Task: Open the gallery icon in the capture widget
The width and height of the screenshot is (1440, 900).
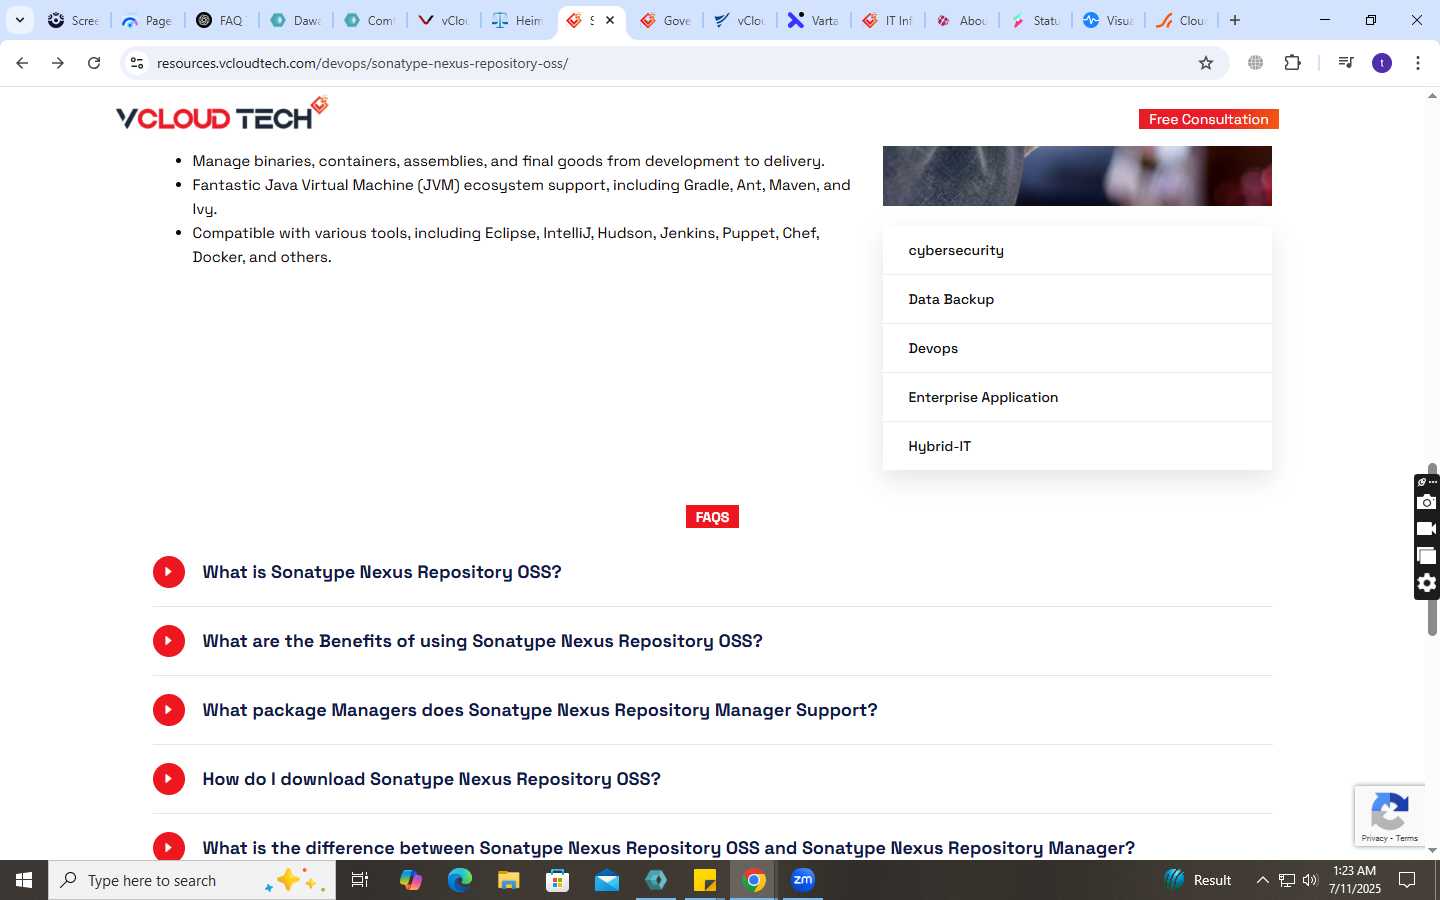Action: tap(1427, 556)
